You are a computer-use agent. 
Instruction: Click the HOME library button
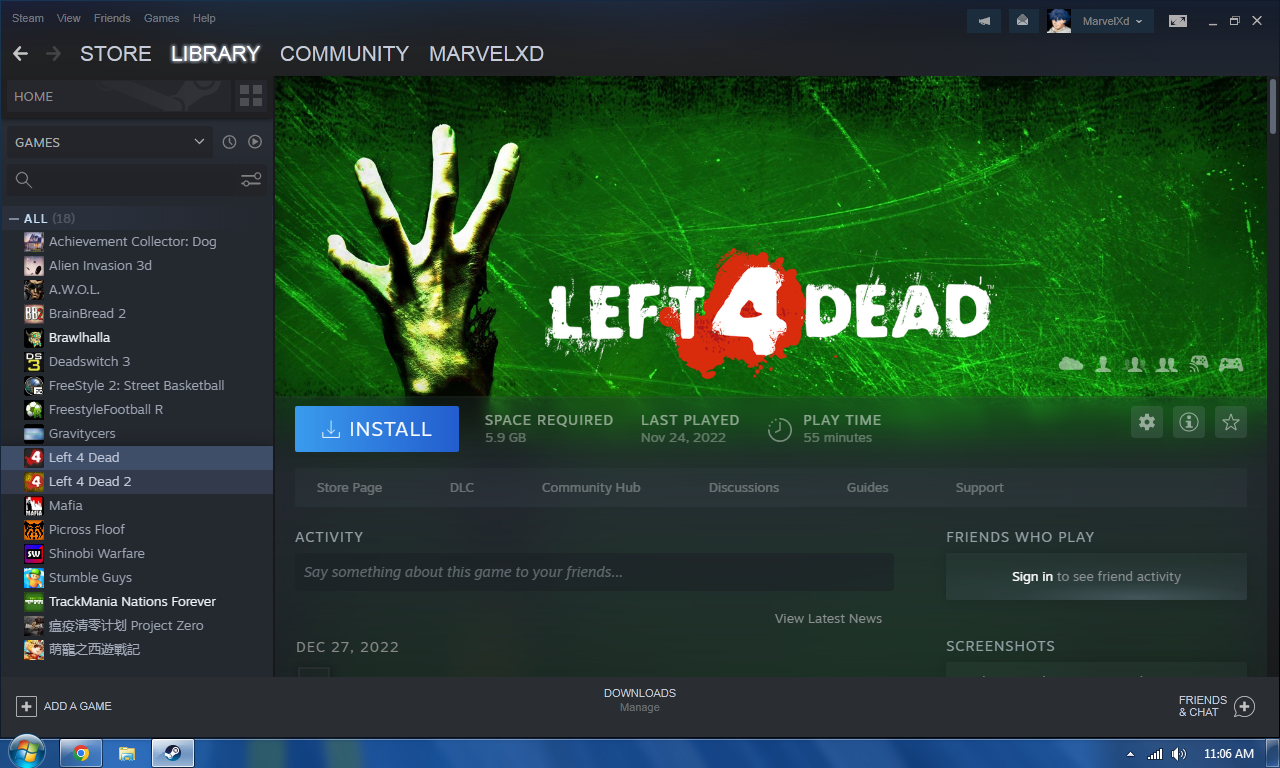point(118,96)
